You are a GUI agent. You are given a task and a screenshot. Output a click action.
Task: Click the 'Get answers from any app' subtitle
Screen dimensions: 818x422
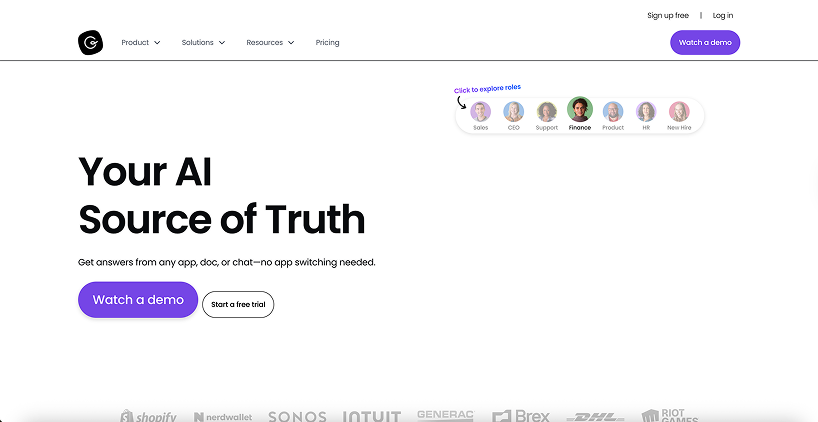226,262
